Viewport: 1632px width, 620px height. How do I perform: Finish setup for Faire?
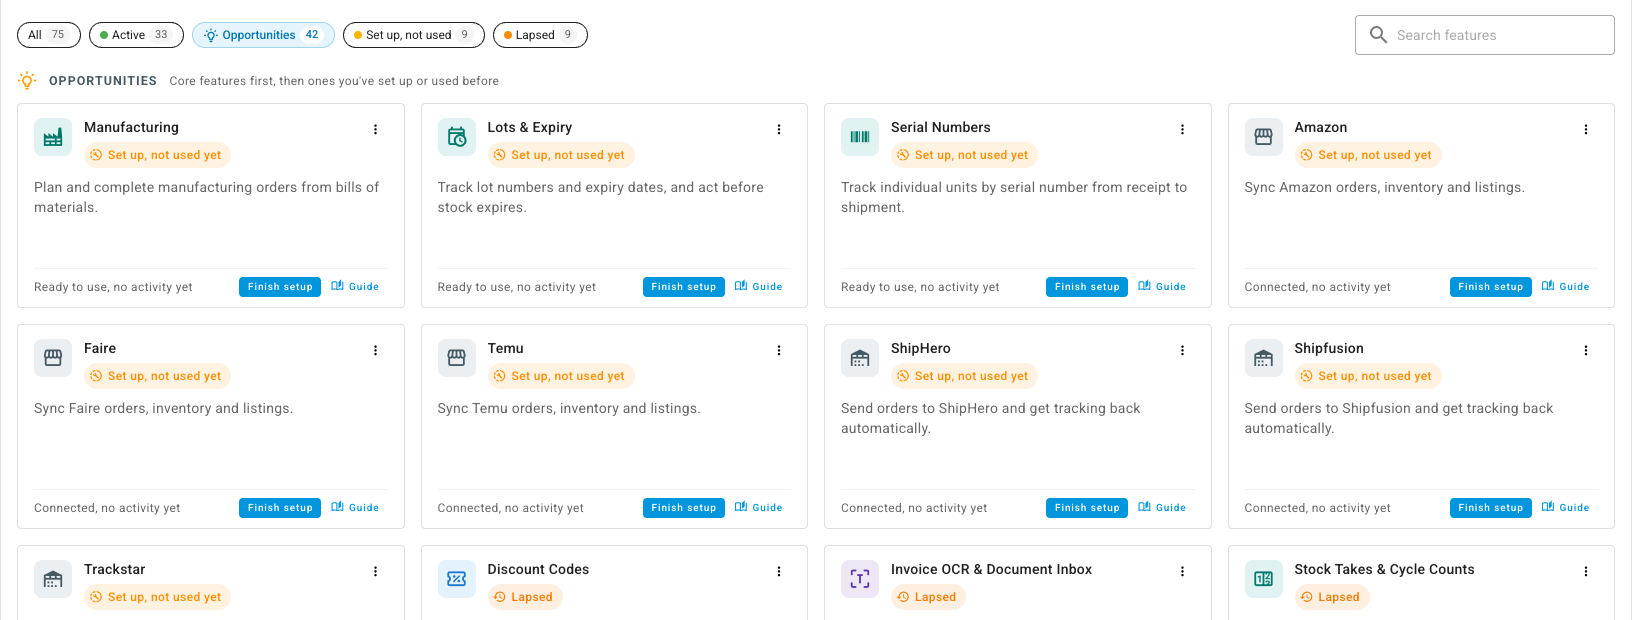tap(280, 508)
